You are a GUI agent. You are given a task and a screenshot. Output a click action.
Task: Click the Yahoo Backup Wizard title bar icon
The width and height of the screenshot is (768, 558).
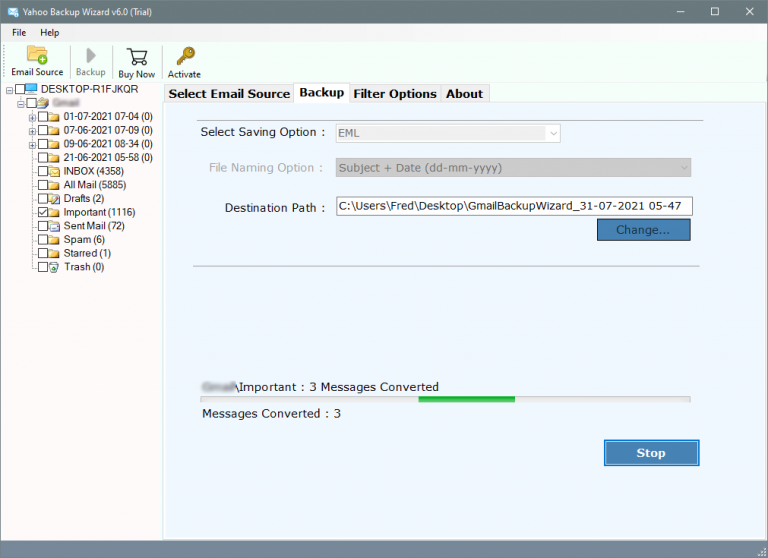pyautogui.click(x=13, y=12)
